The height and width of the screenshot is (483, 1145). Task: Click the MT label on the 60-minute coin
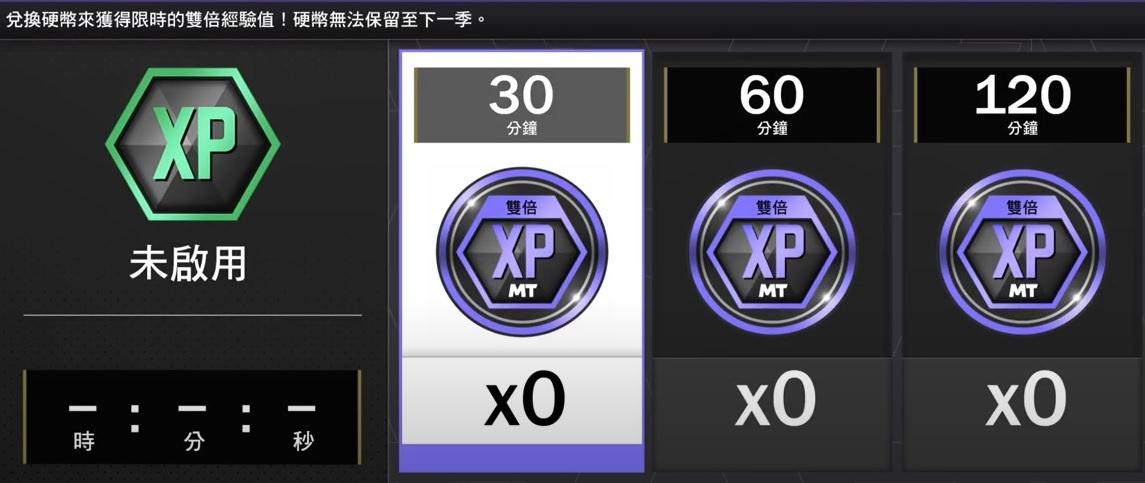click(x=772, y=291)
